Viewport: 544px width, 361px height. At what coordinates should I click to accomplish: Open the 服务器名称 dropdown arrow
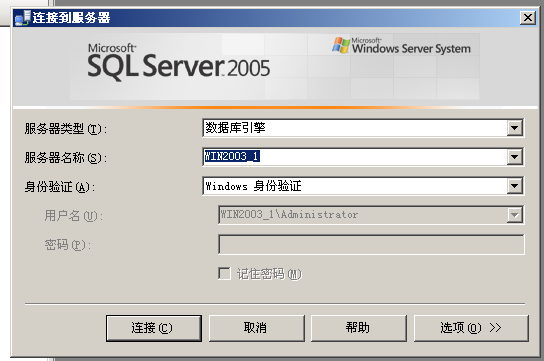[515, 157]
